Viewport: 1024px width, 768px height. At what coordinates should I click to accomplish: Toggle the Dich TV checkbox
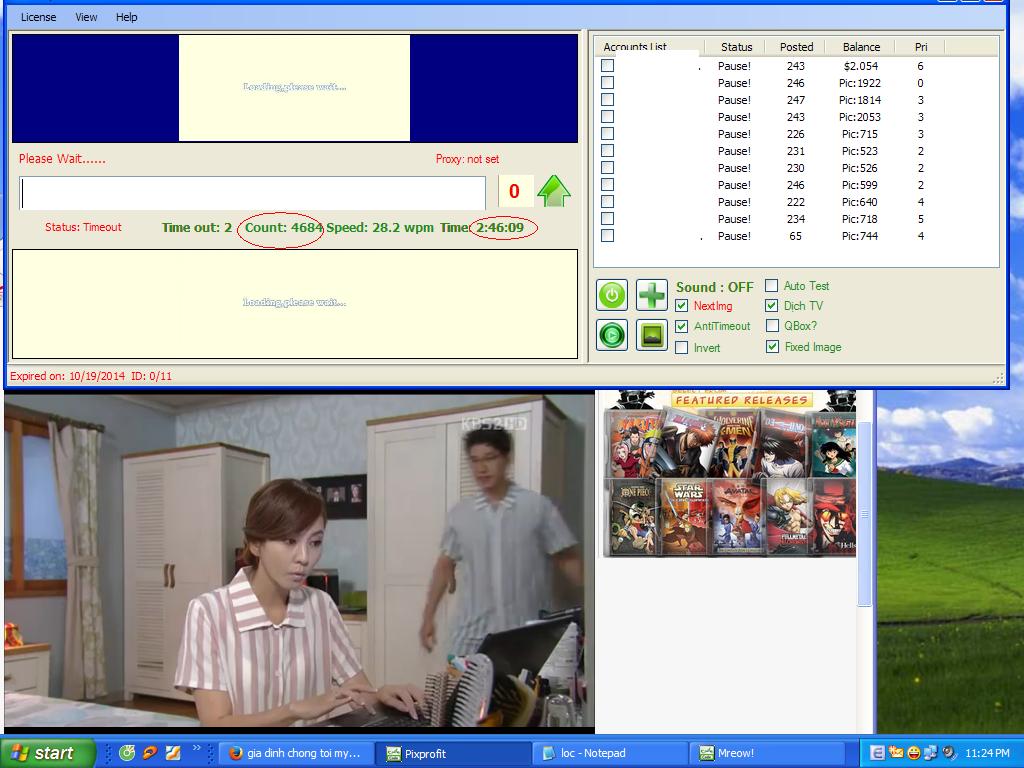[x=772, y=306]
